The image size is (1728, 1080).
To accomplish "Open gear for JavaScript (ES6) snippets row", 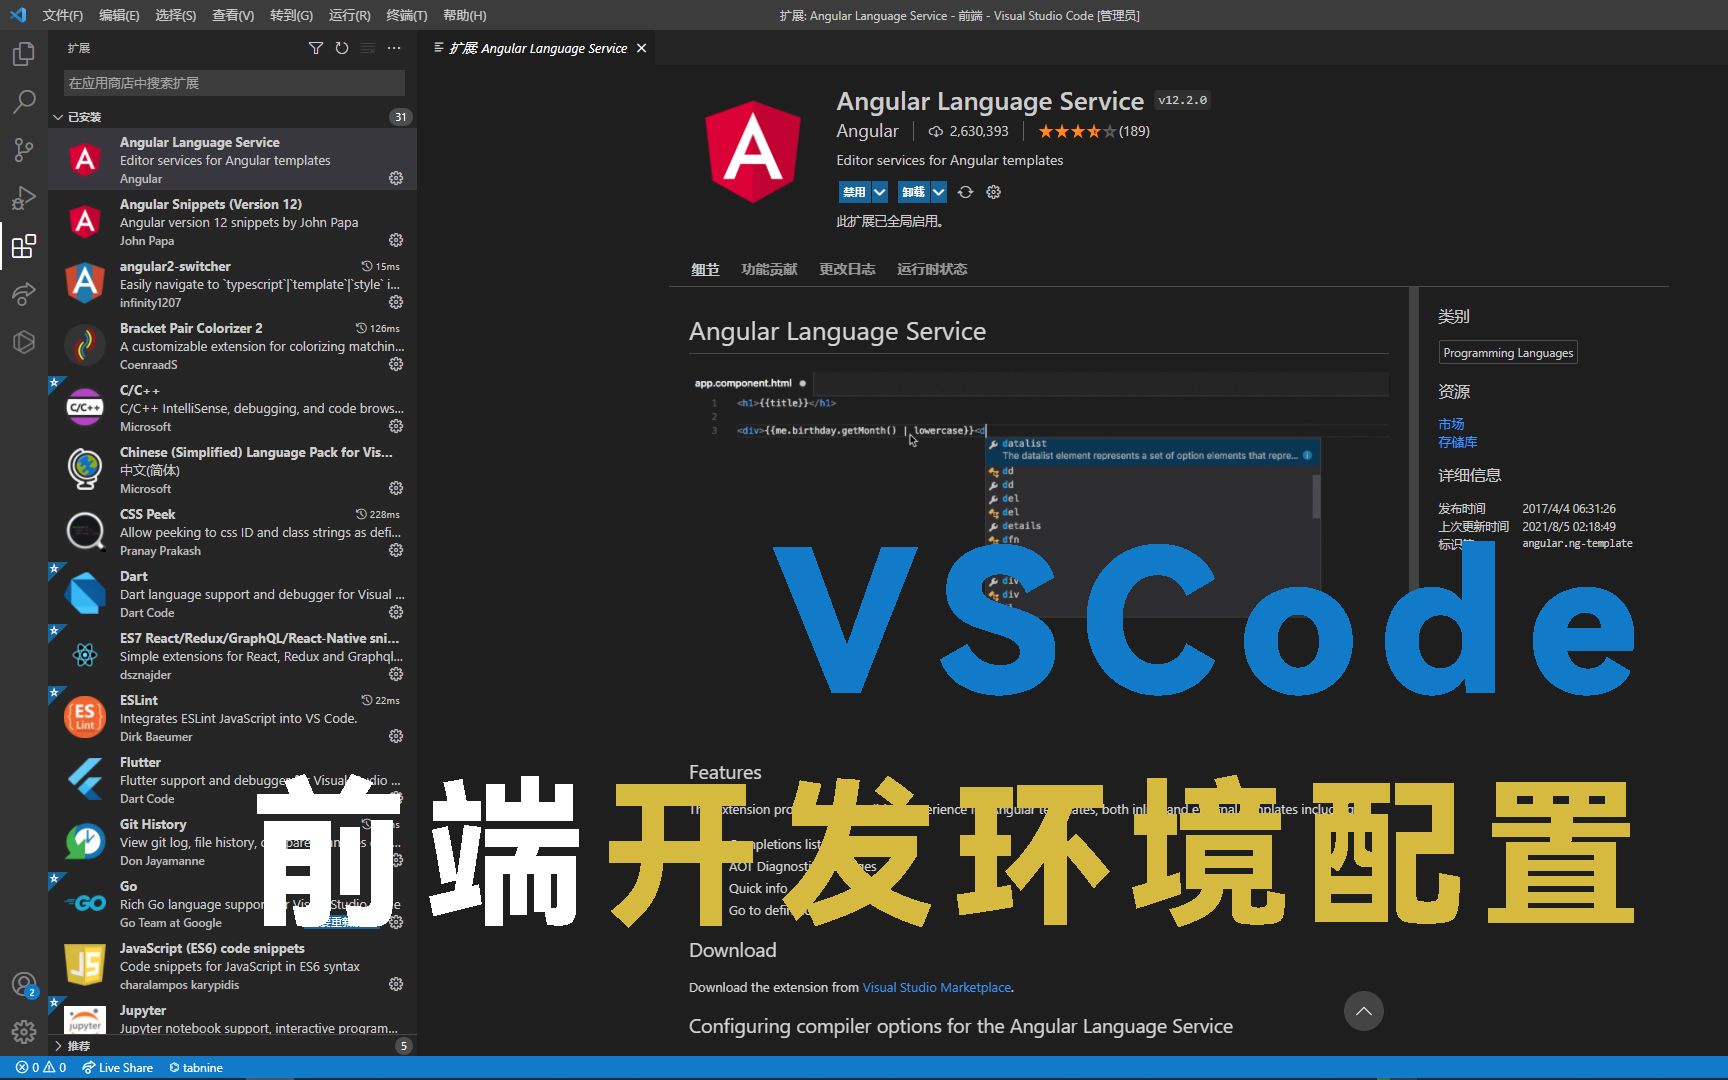I will click(396, 984).
